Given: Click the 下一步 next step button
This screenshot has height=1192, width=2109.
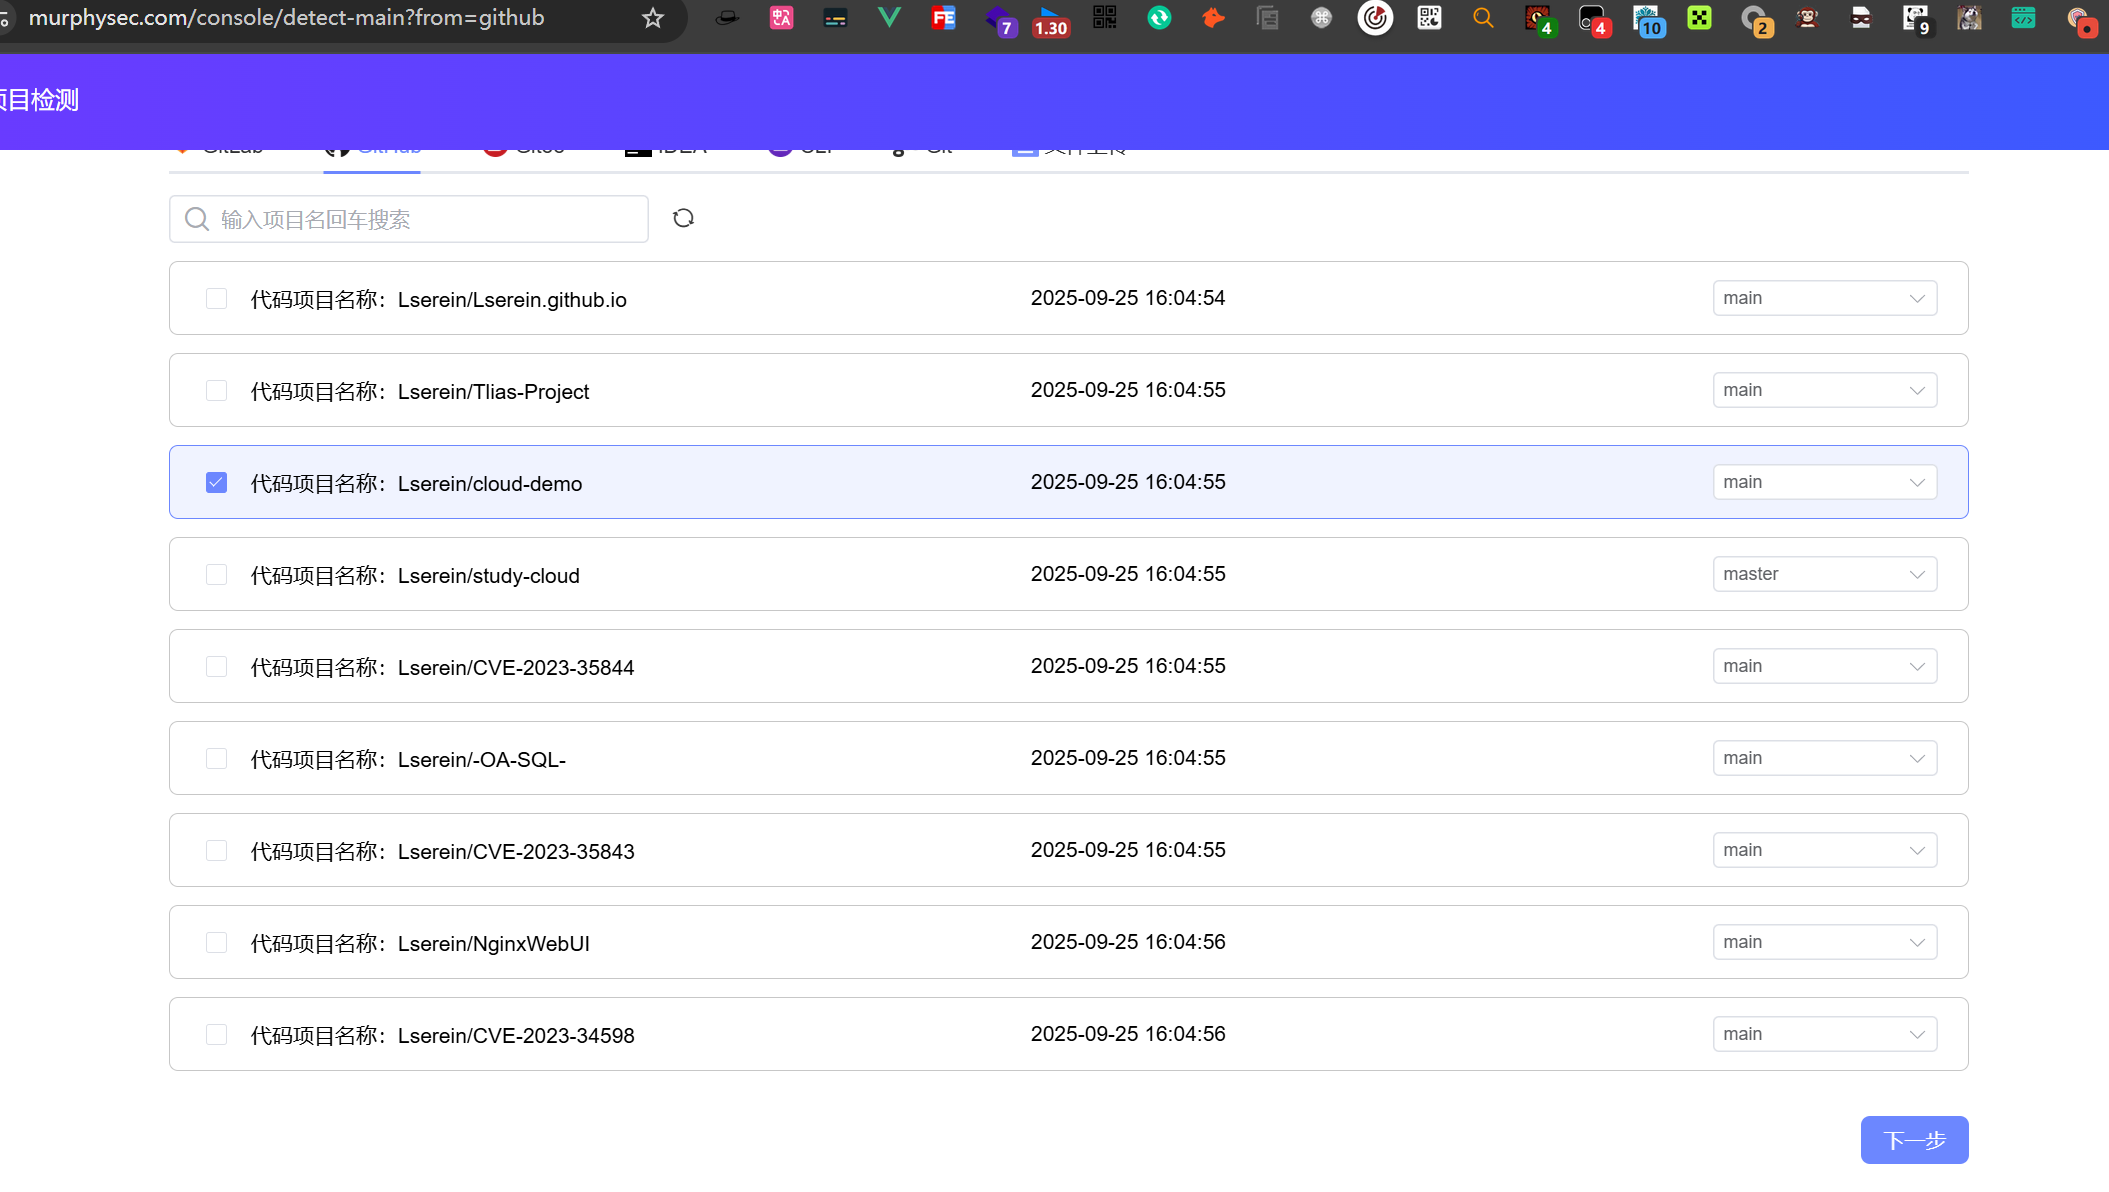Looking at the screenshot, I should [x=1913, y=1140].
